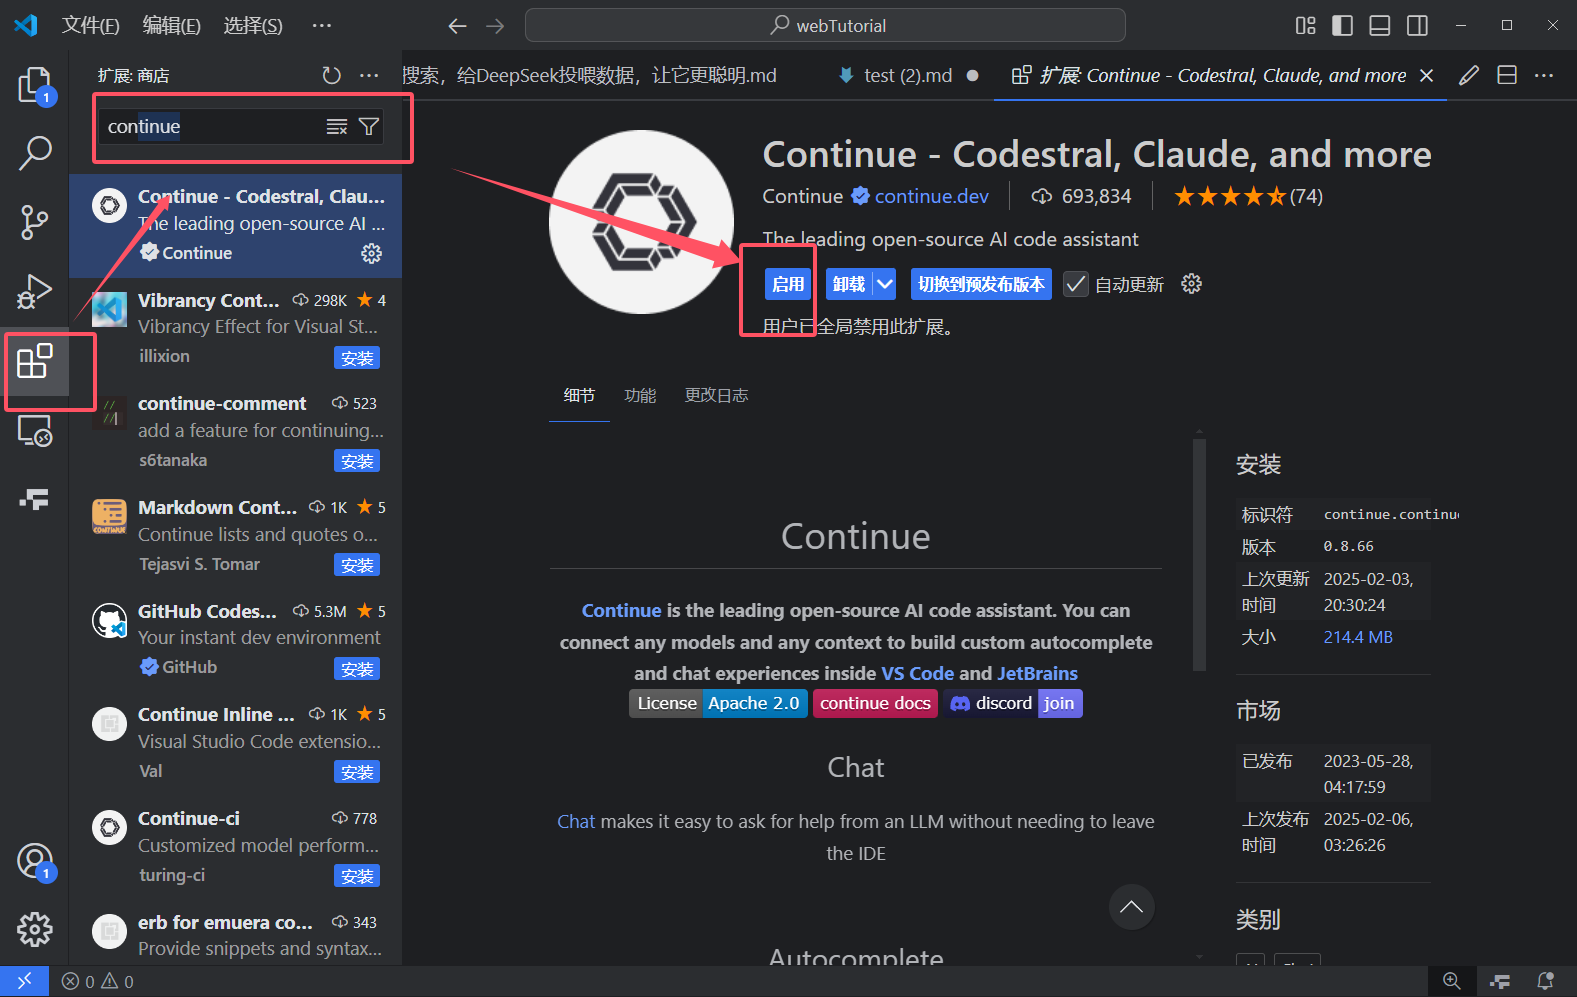Viewport: 1577px width, 997px height.
Task: Open the Explorer view in activity bar
Action: 35,85
